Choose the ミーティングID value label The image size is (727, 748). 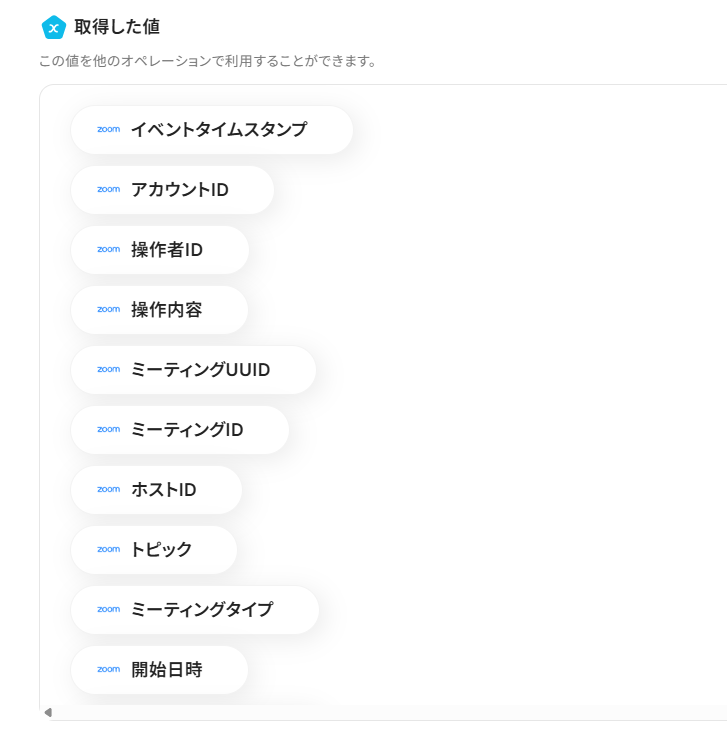click(x=187, y=430)
